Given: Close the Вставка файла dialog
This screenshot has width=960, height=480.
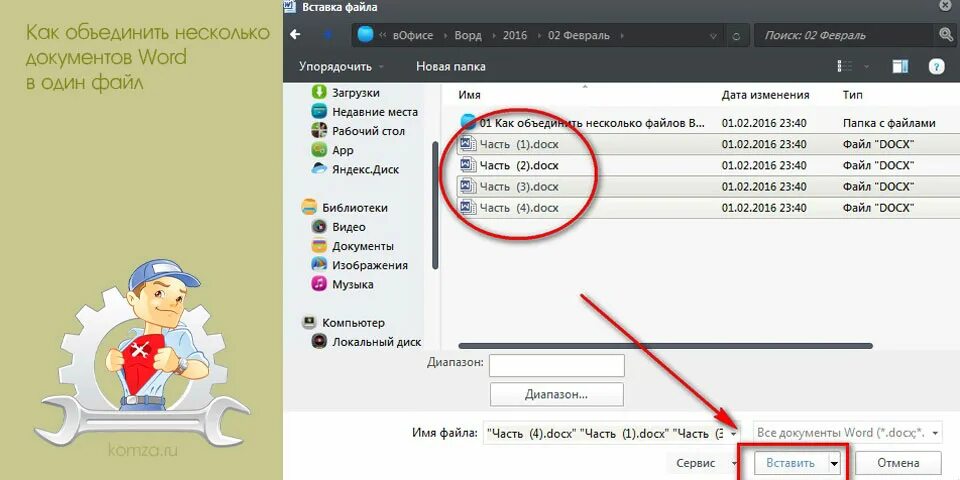Looking at the screenshot, I should tap(946, 6).
